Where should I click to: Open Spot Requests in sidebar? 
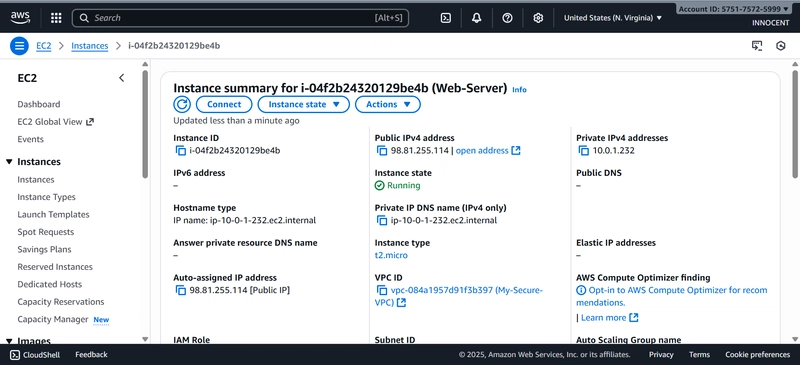(x=45, y=232)
